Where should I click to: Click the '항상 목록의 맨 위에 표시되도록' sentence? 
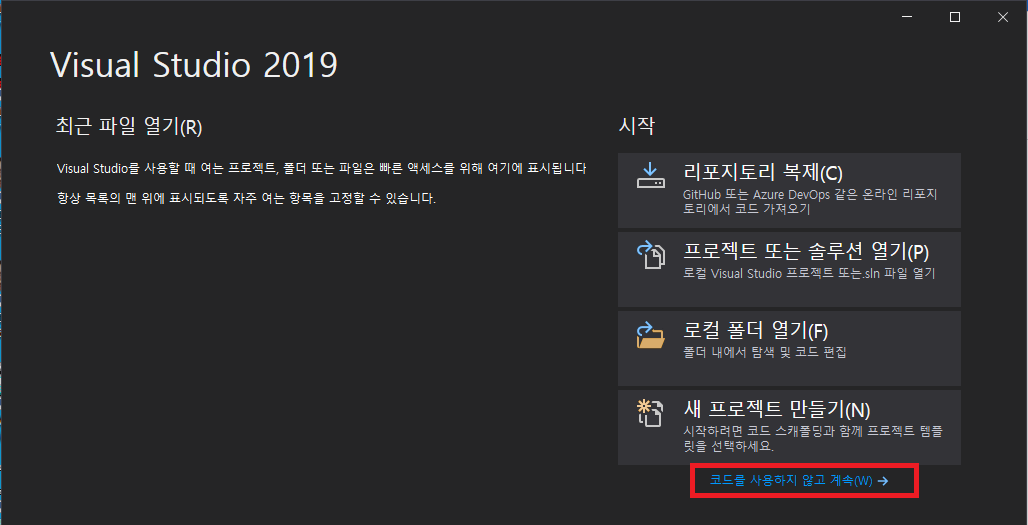pos(246,197)
